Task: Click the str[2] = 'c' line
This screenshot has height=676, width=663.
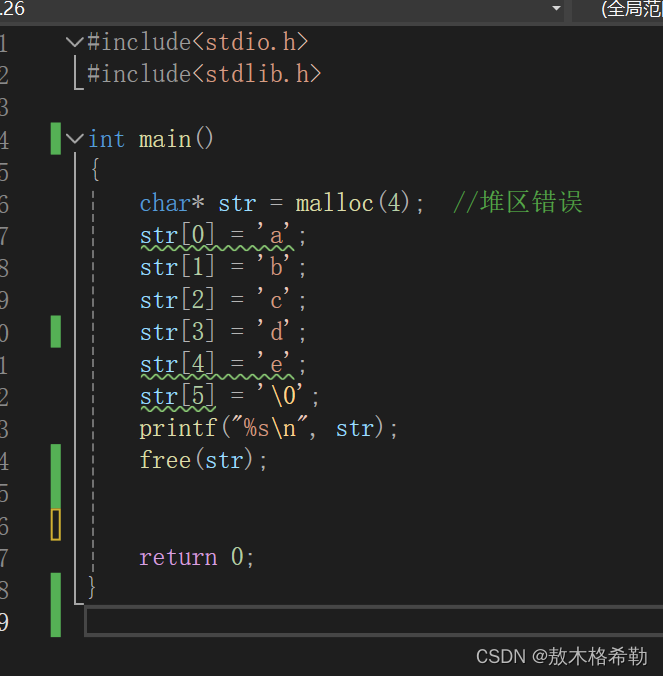Action: click(223, 300)
